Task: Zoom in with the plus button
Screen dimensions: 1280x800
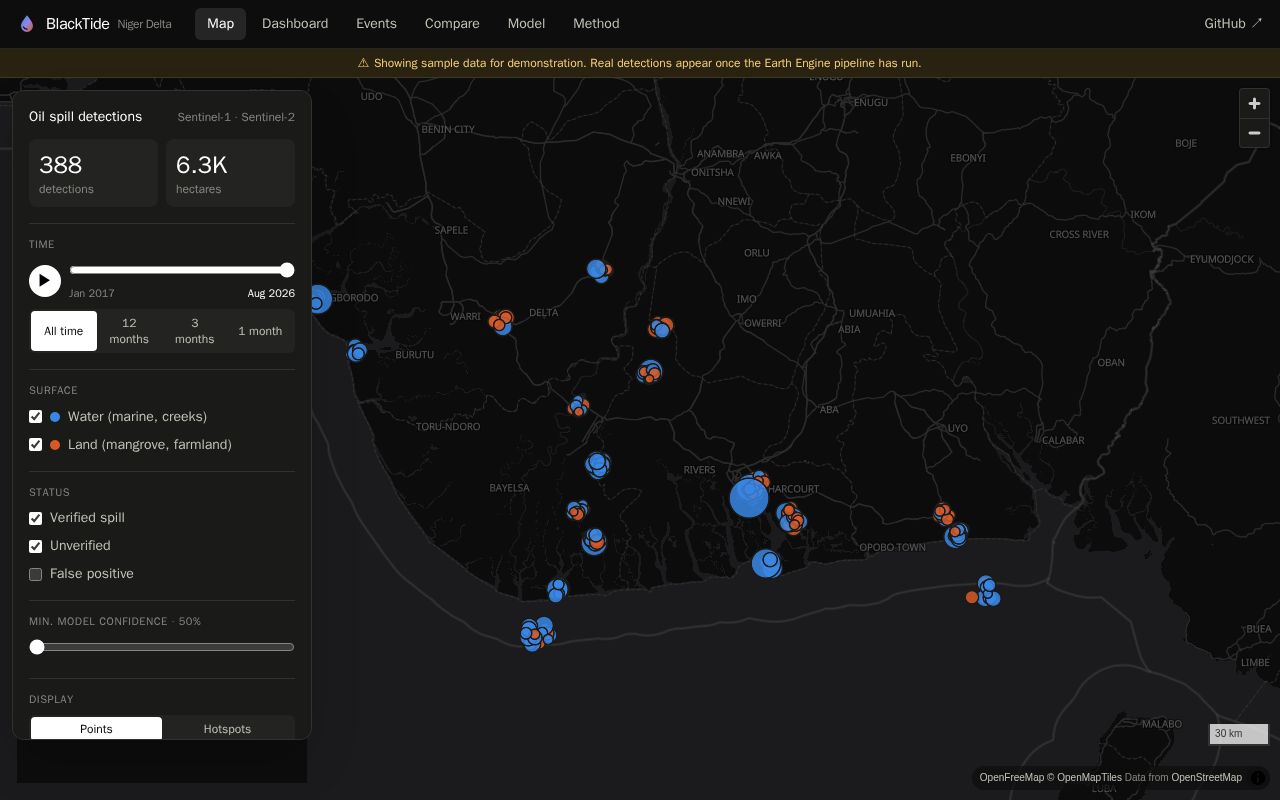Action: pos(1254,104)
